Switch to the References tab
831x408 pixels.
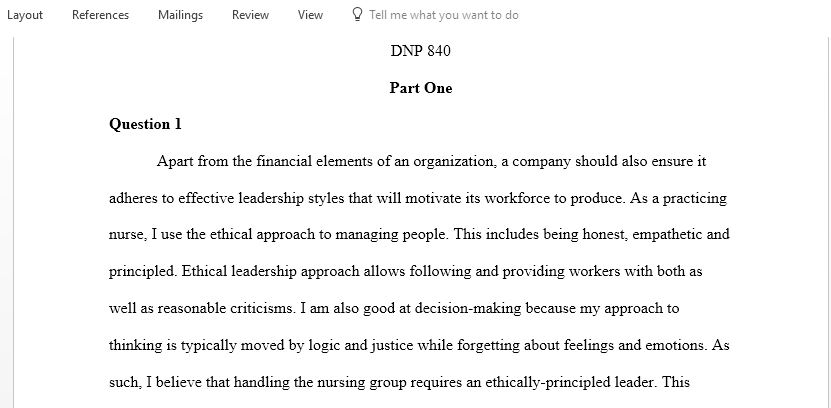(100, 15)
